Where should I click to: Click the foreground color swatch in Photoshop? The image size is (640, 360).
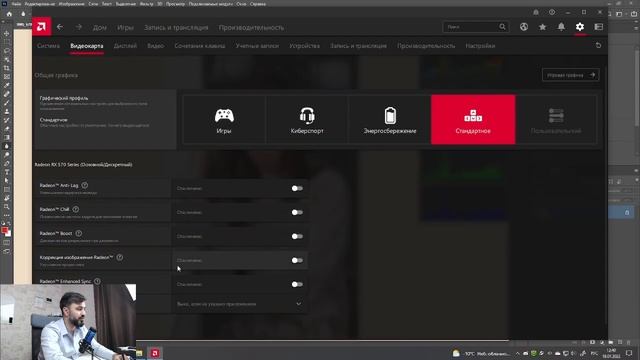coord(5,231)
